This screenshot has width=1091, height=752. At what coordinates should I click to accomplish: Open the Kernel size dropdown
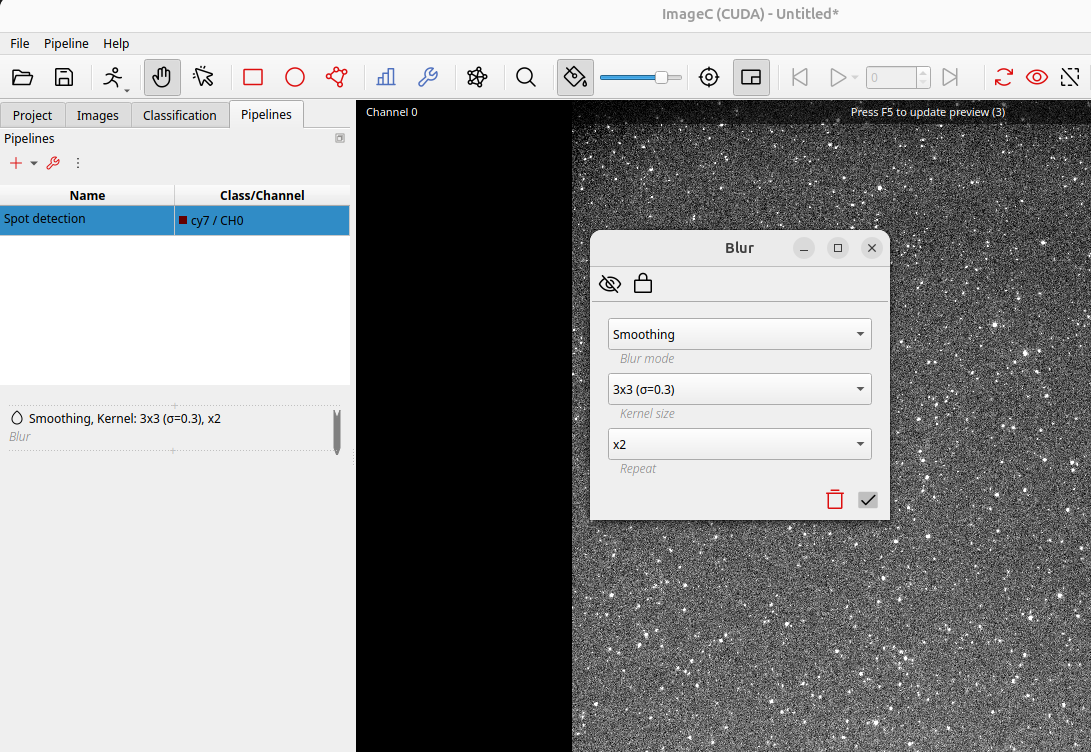739,389
